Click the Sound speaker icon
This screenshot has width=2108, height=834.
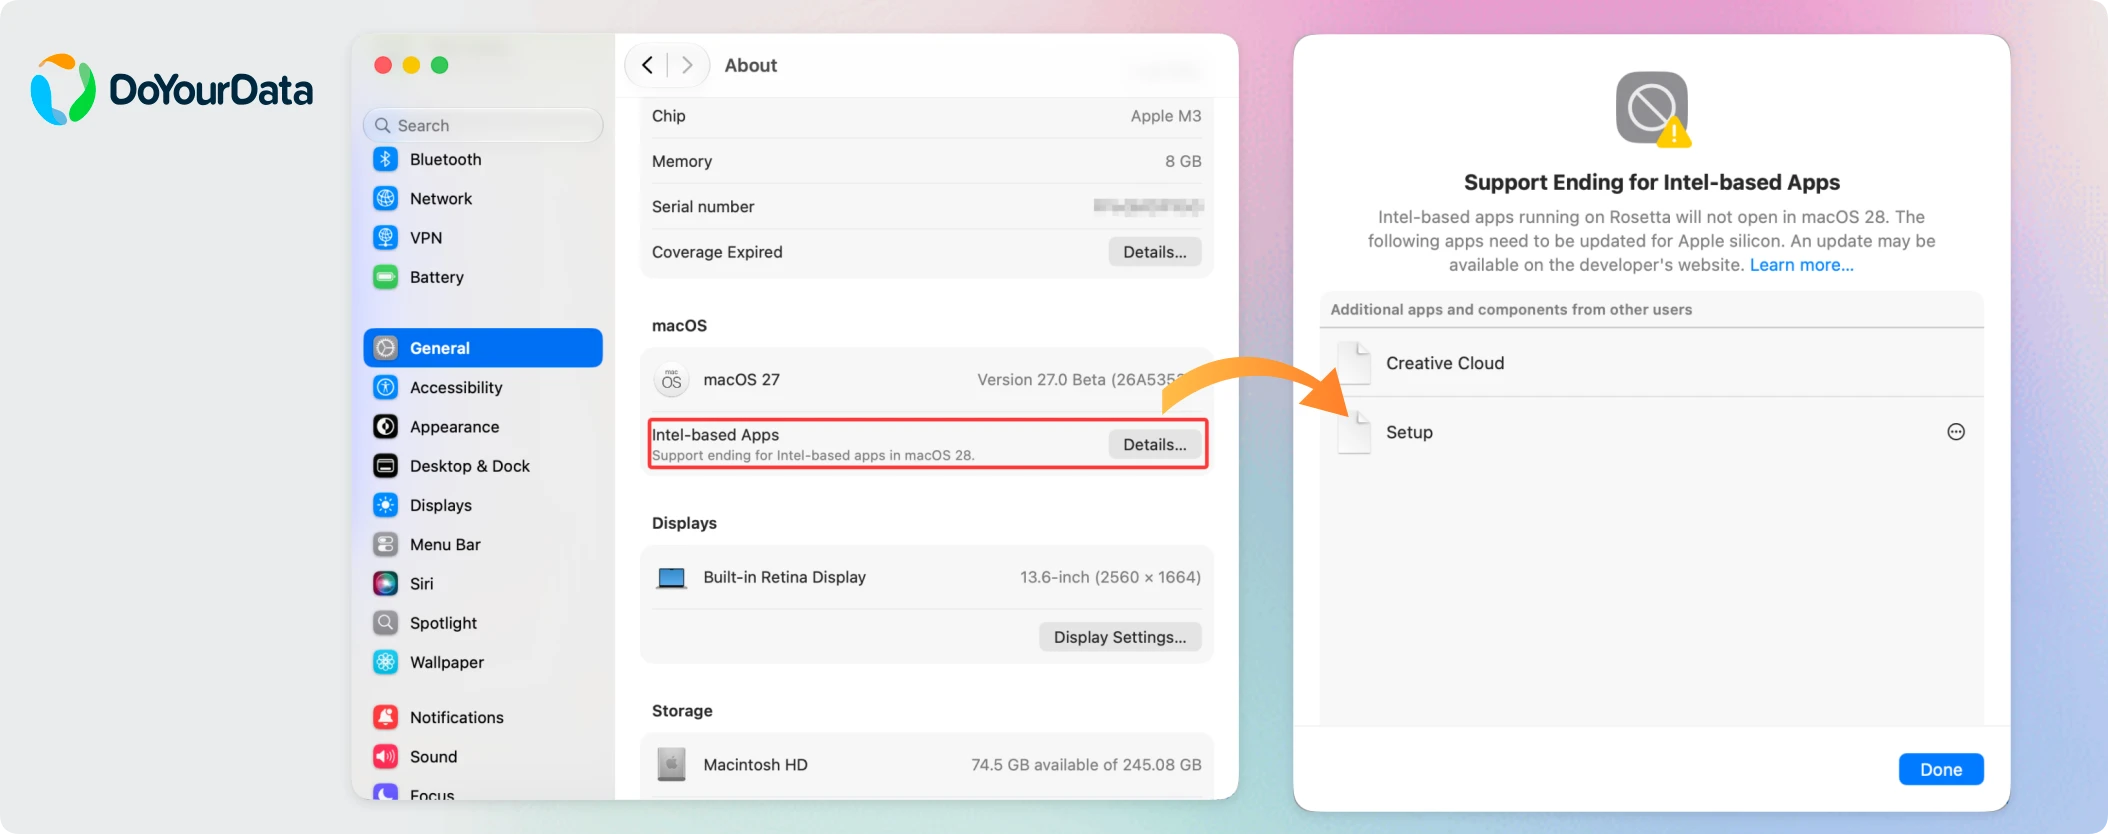click(385, 756)
